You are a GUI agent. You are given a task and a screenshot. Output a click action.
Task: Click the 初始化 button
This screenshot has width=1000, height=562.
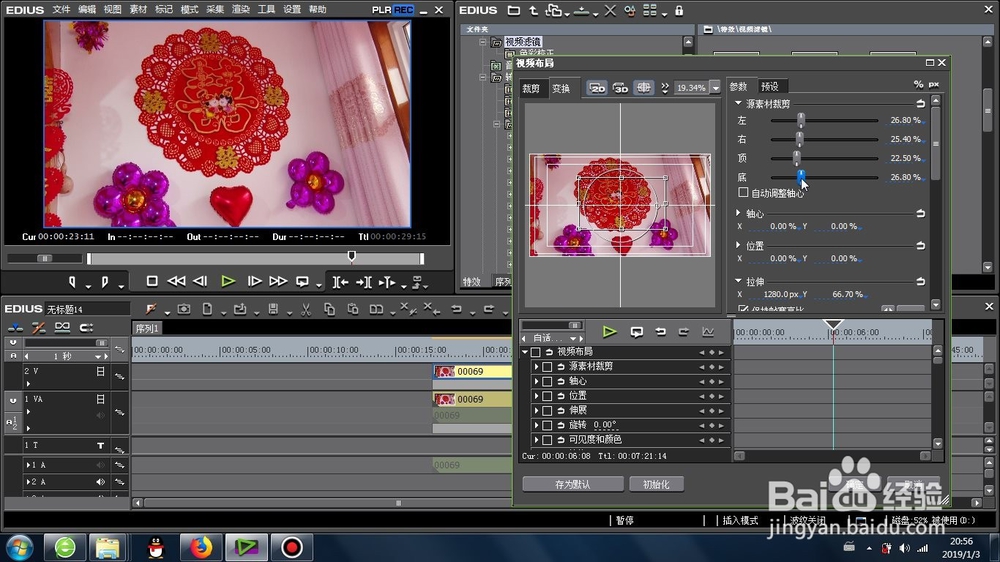(656, 484)
